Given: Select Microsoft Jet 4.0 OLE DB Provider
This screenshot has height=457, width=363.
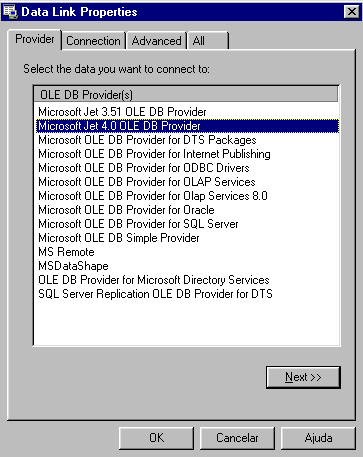Looking at the screenshot, I should point(187,126).
